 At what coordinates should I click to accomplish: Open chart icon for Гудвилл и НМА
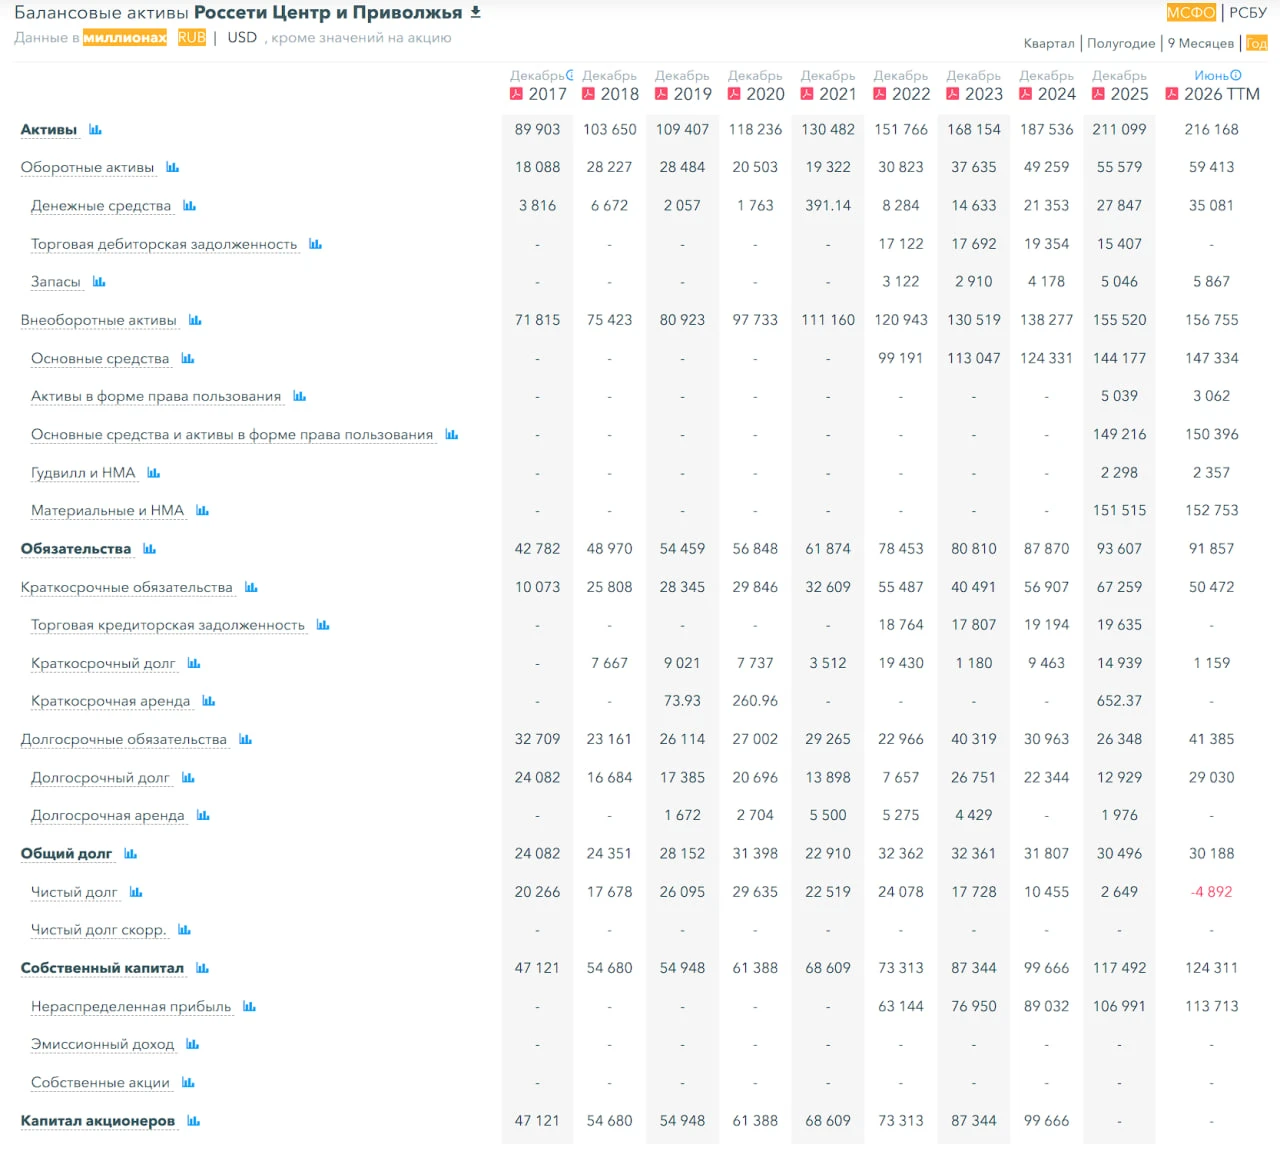[x=154, y=473]
